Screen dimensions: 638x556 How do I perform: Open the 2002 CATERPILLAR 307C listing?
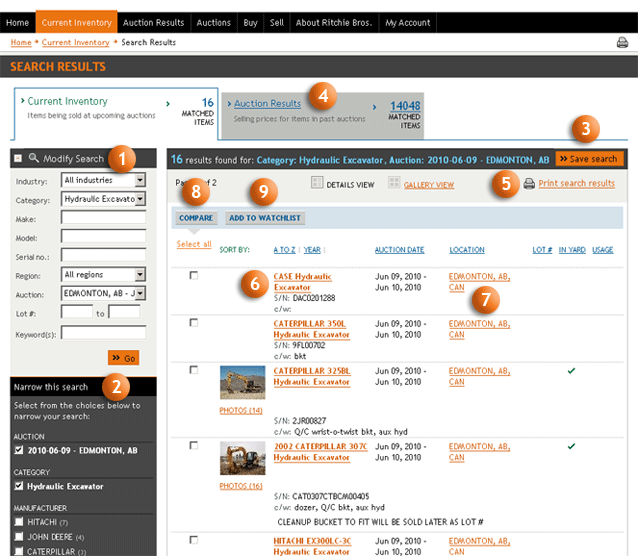click(321, 452)
